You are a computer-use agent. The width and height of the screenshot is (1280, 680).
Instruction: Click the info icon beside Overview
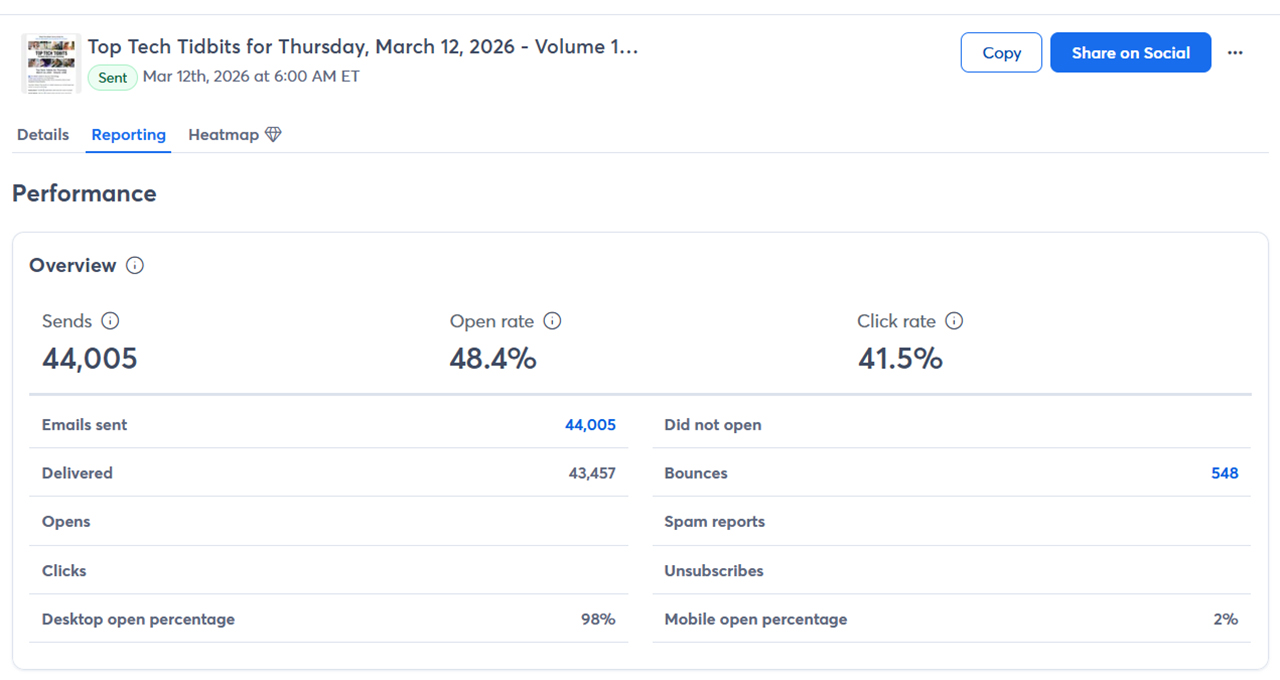pos(135,266)
